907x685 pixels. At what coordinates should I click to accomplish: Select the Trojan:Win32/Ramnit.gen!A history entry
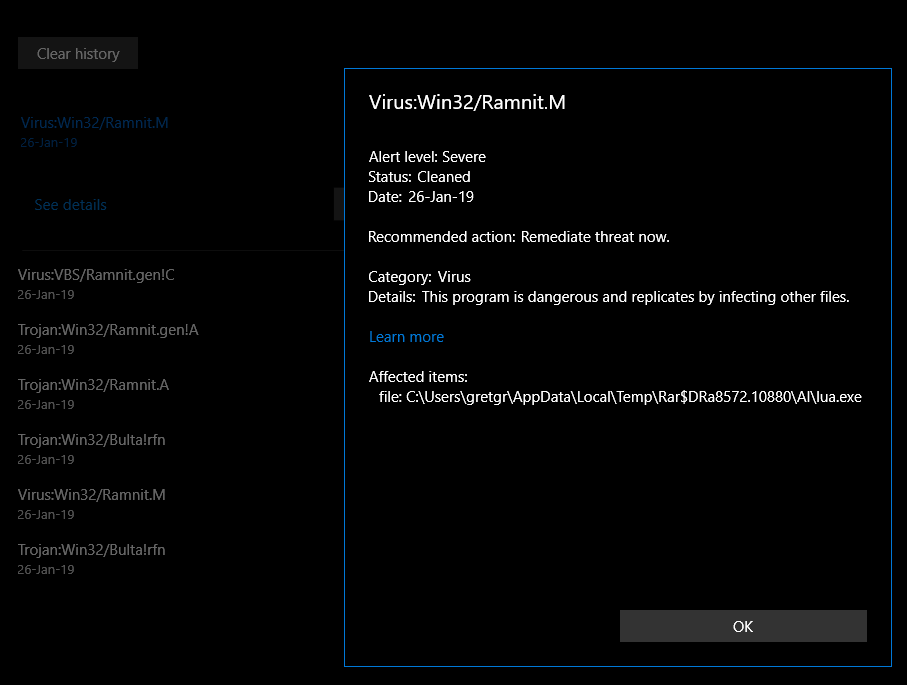click(x=108, y=330)
